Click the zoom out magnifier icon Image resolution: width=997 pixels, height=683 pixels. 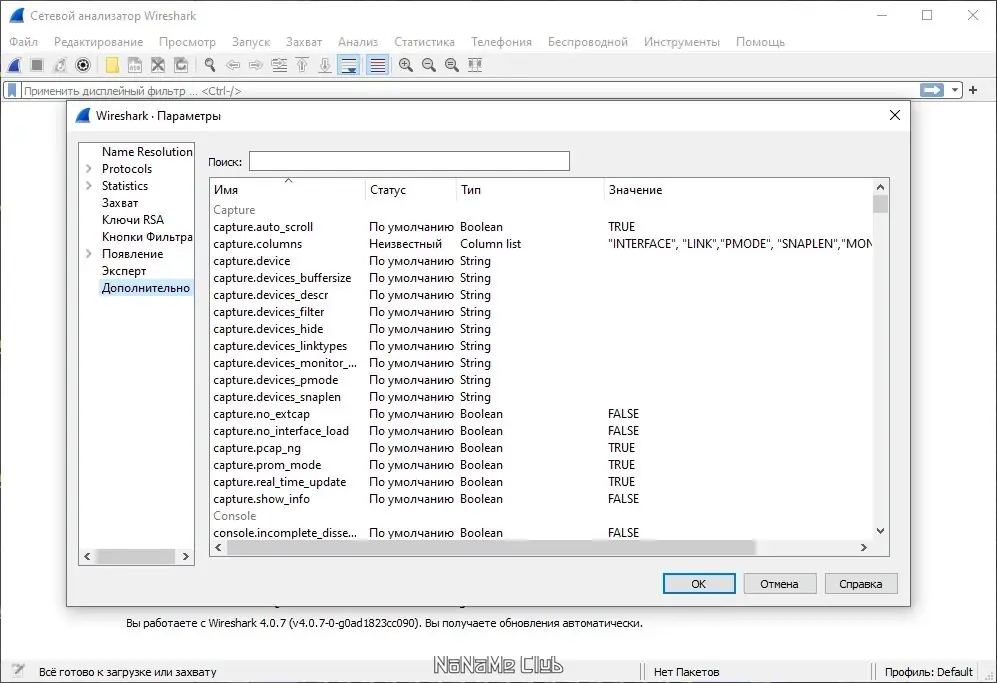coord(429,65)
